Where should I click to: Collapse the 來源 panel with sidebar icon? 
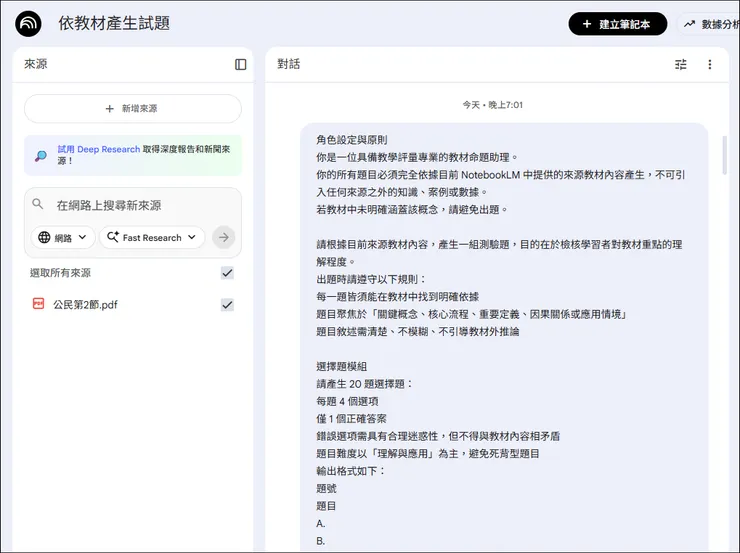pyautogui.click(x=241, y=64)
